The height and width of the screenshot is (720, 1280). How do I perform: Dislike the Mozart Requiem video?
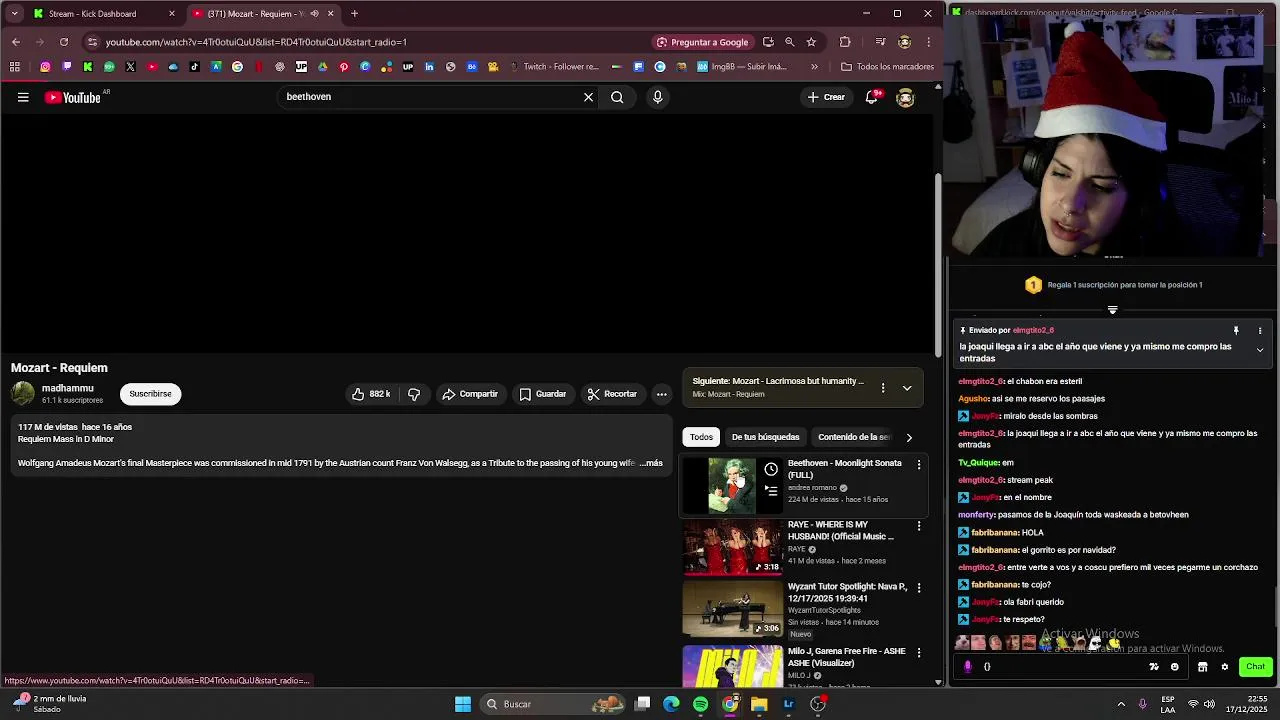[x=414, y=394]
